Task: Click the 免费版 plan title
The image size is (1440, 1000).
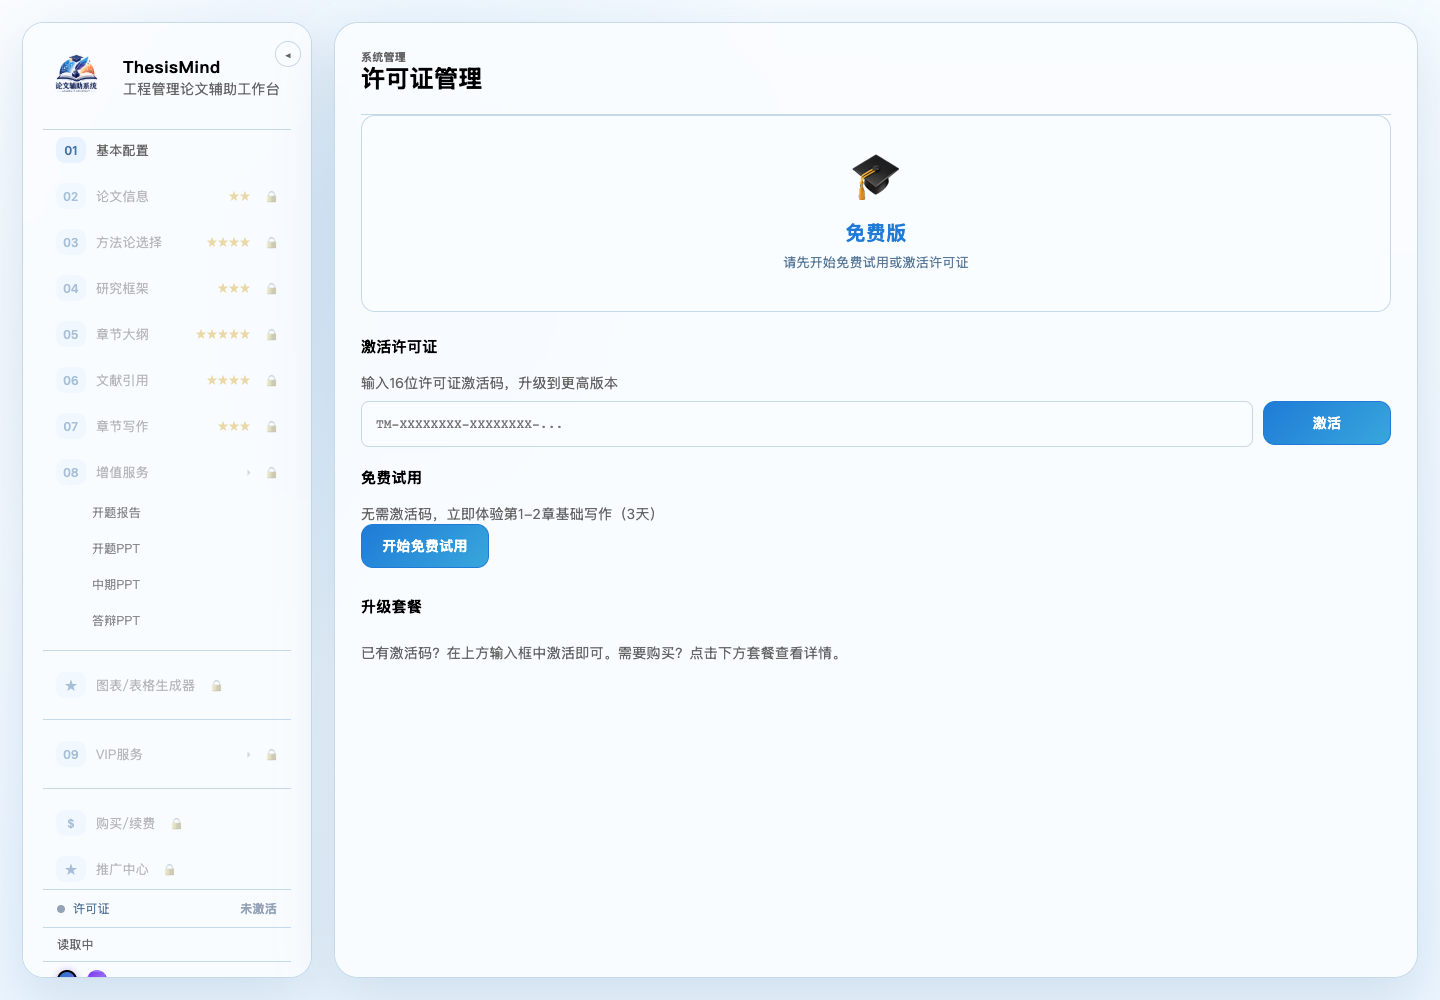Action: 876,233
